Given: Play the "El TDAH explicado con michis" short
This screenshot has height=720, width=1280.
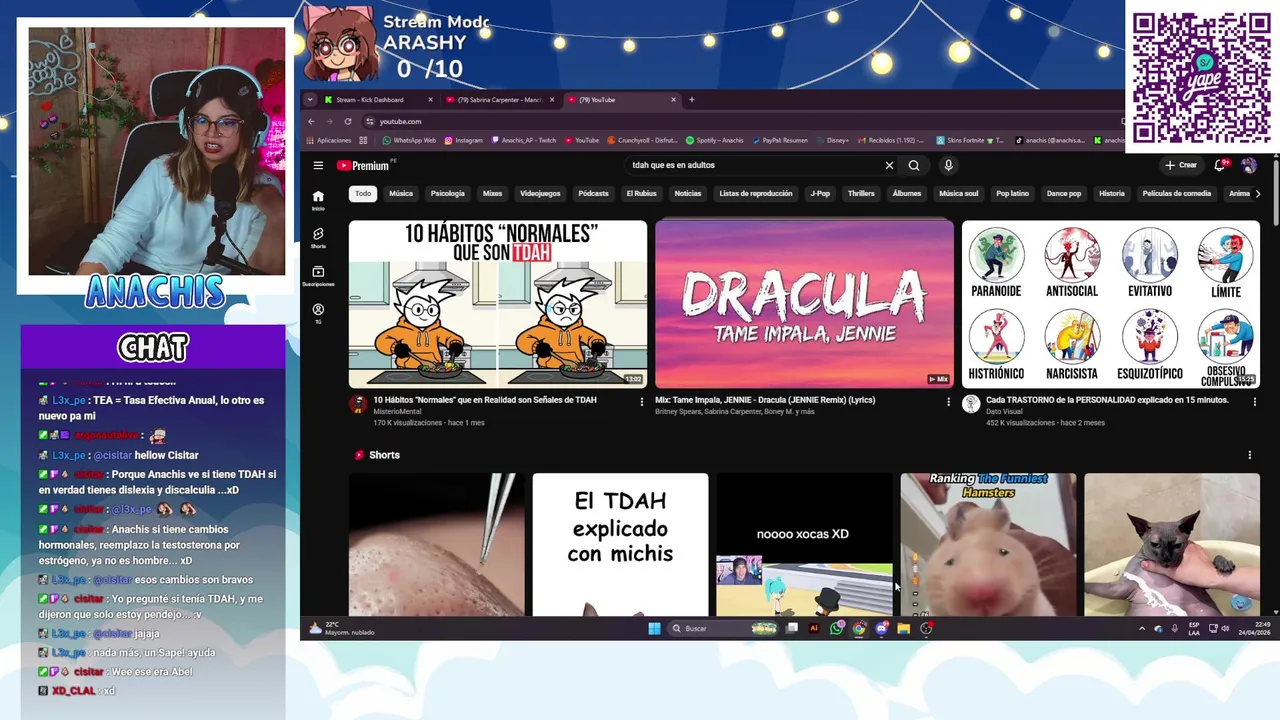Looking at the screenshot, I should pos(620,545).
